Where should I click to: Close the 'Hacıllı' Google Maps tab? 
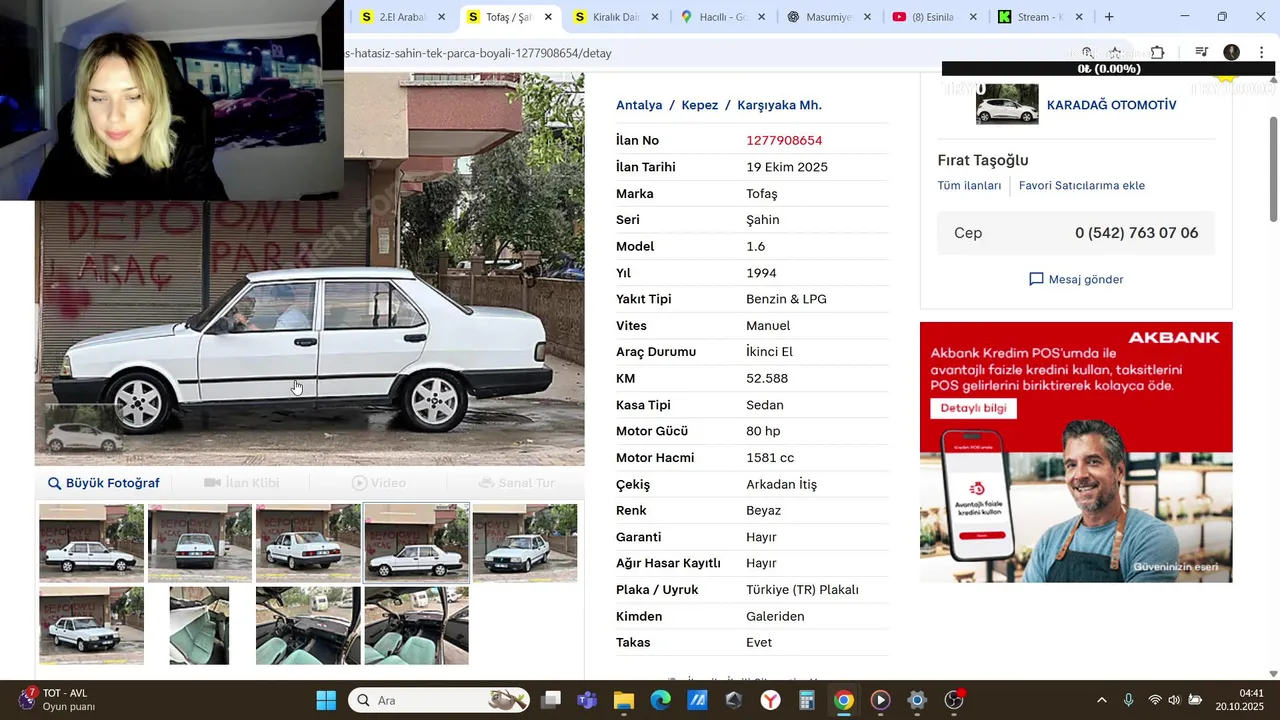(761, 17)
